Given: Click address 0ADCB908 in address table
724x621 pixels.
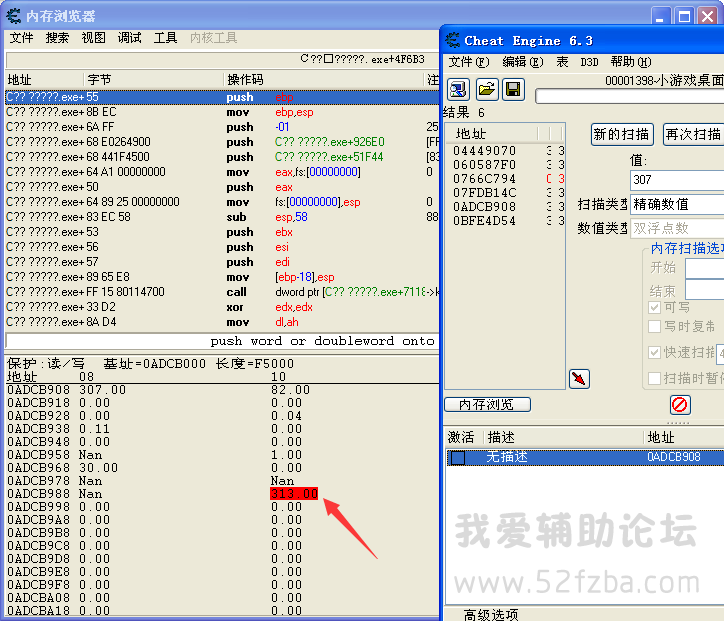Looking at the screenshot, I should tap(674, 457).
